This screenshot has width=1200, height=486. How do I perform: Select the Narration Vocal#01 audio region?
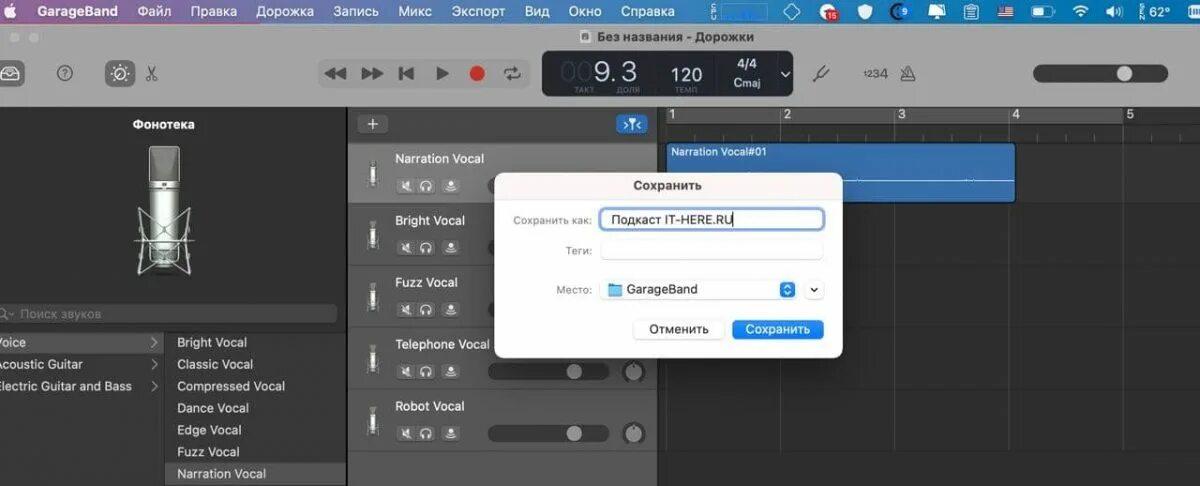pyautogui.click(x=841, y=172)
